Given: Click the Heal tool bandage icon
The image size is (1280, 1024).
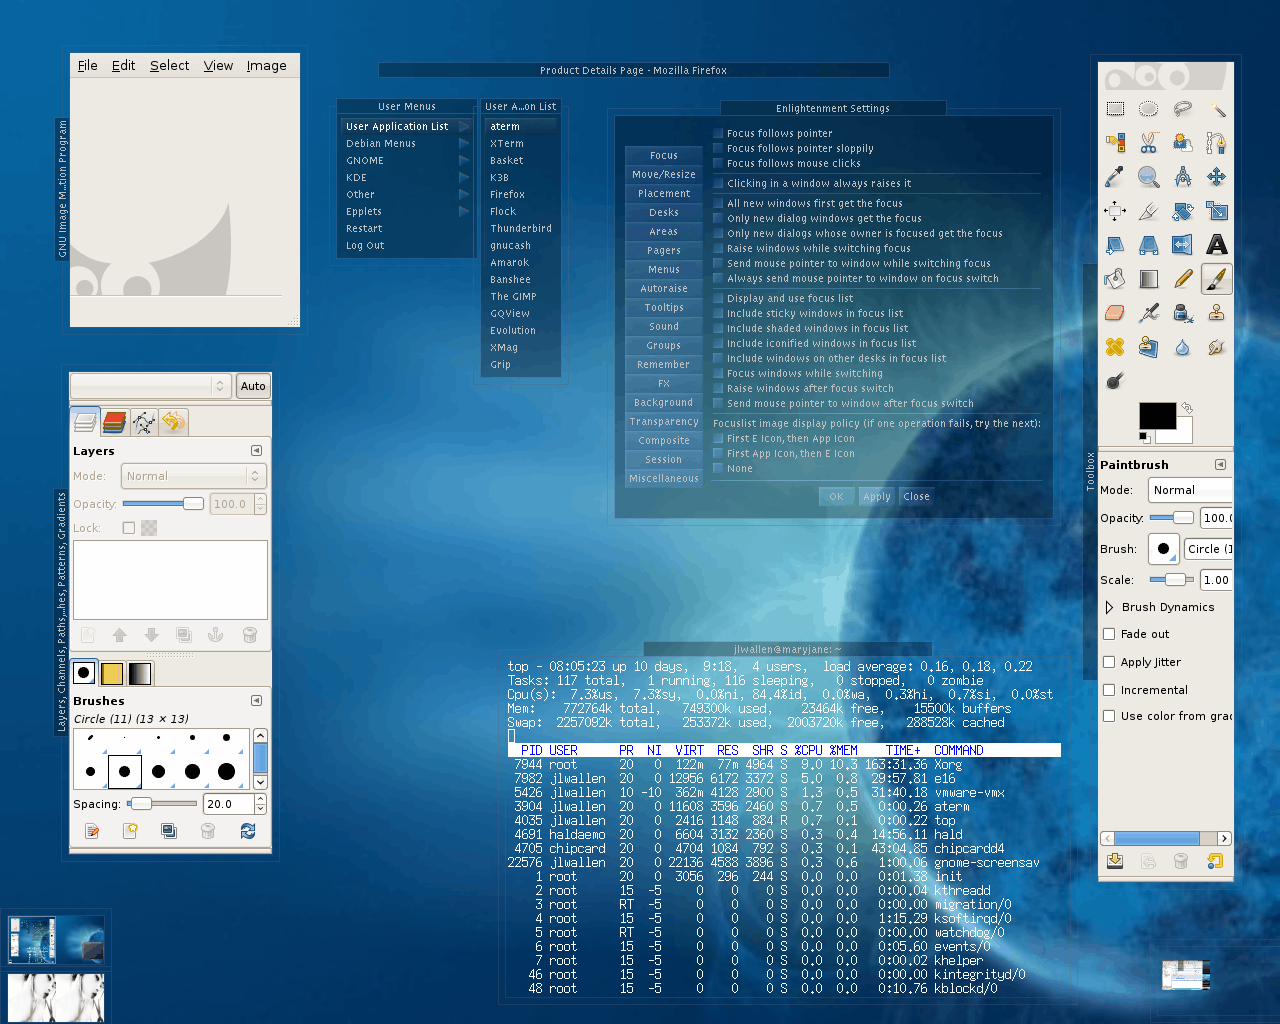Looking at the screenshot, I should pos(1115,347).
